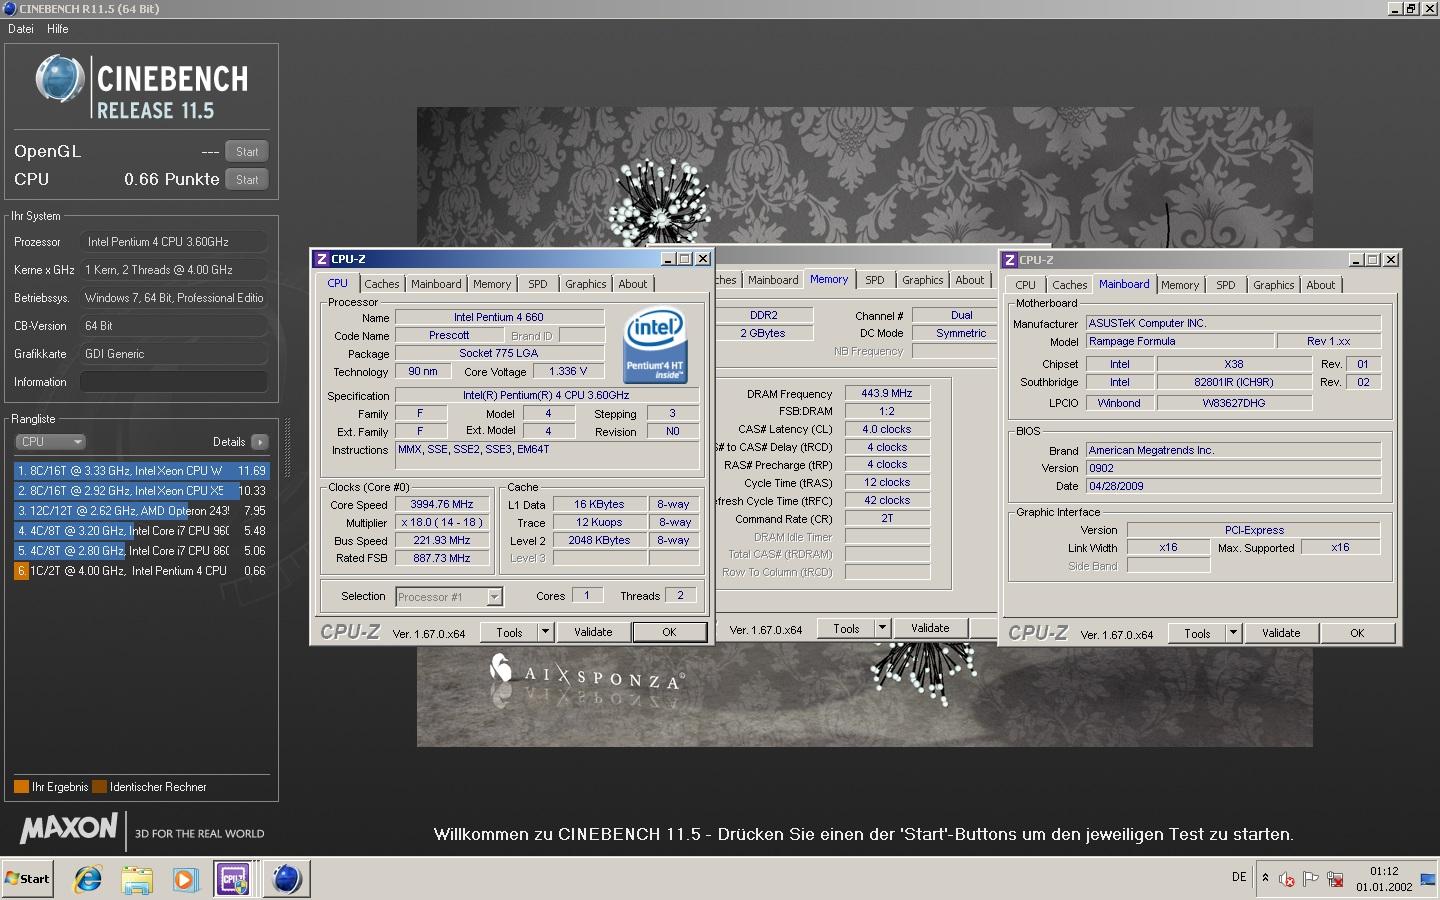This screenshot has width=1440, height=900.
Task: Click the Ihr Ergebnis orange legend swatch
Action: coord(21,786)
